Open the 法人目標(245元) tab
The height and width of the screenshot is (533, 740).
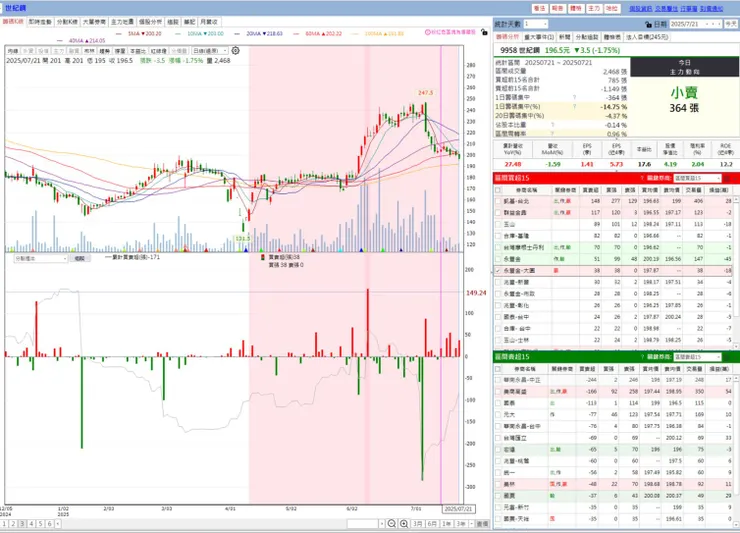click(648, 37)
